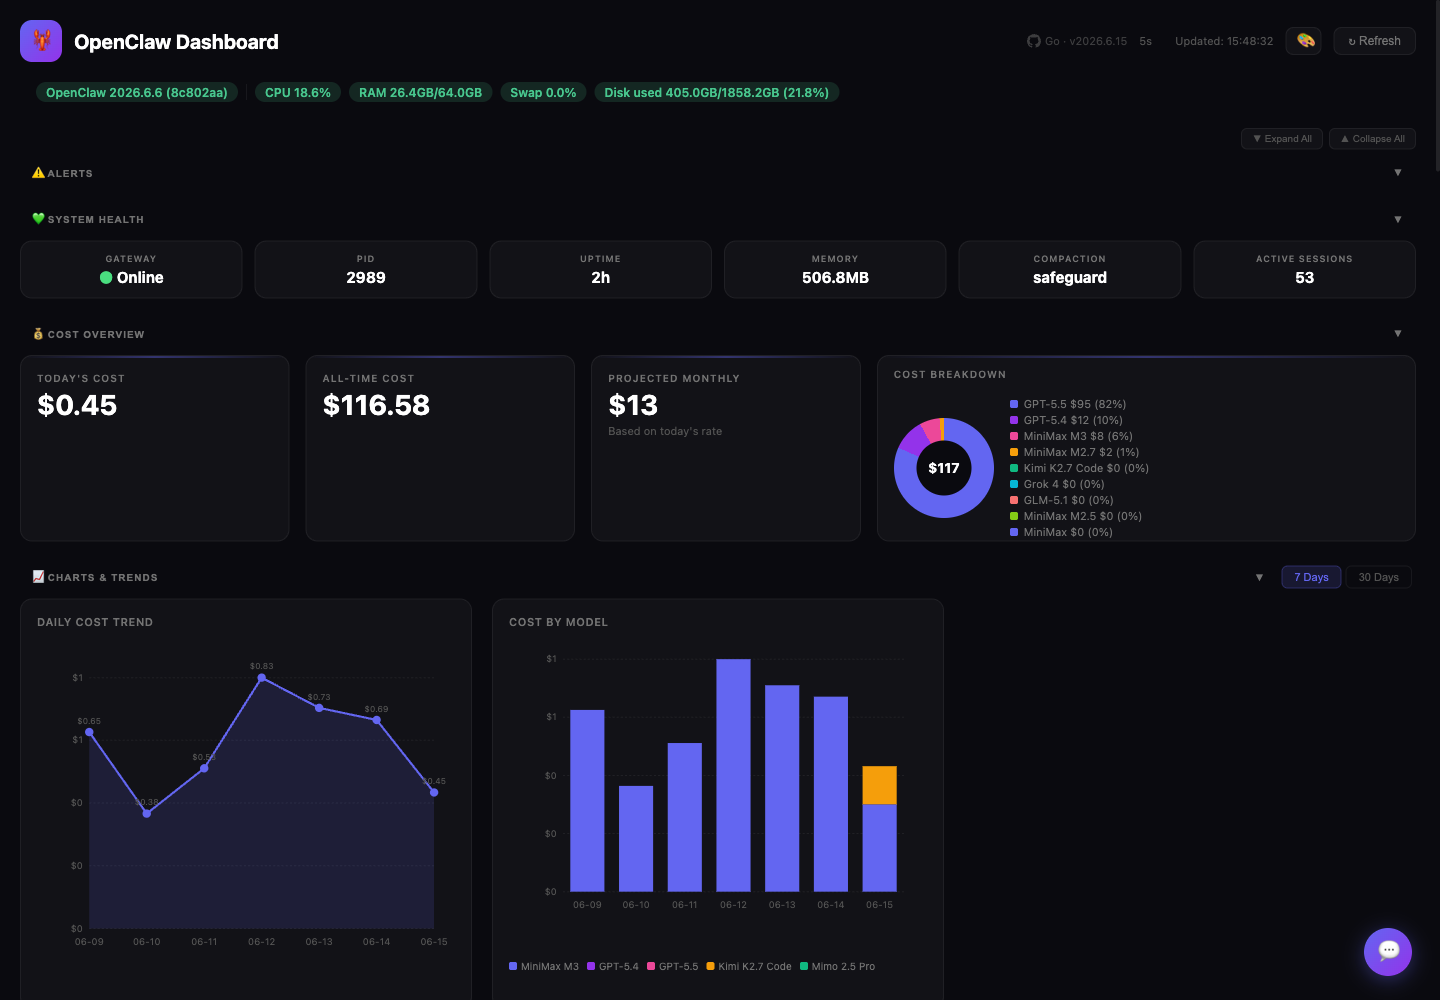Viewport: 1440px width, 1000px height.
Task: Click the GPT-5.4 $12 (10%) color swatch
Action: coord(1014,420)
